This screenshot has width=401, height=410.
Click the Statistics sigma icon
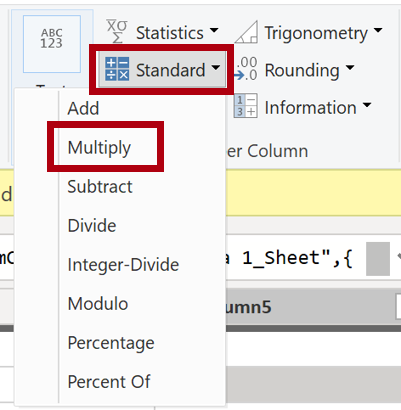point(117,31)
